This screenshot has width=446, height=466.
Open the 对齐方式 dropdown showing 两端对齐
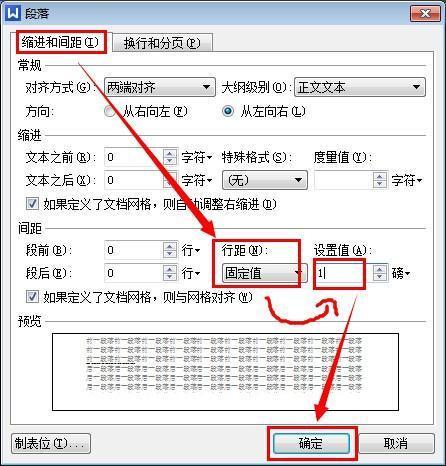point(160,87)
